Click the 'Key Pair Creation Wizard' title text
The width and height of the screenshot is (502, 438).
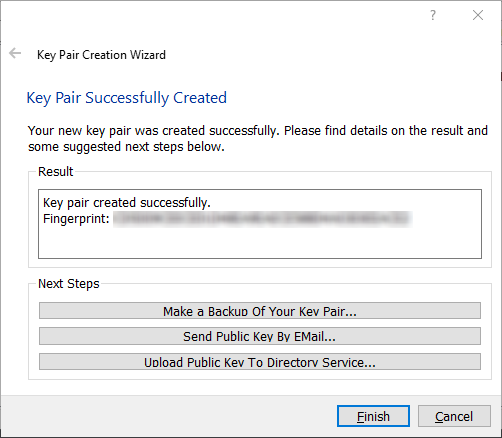pyautogui.click(x=101, y=55)
